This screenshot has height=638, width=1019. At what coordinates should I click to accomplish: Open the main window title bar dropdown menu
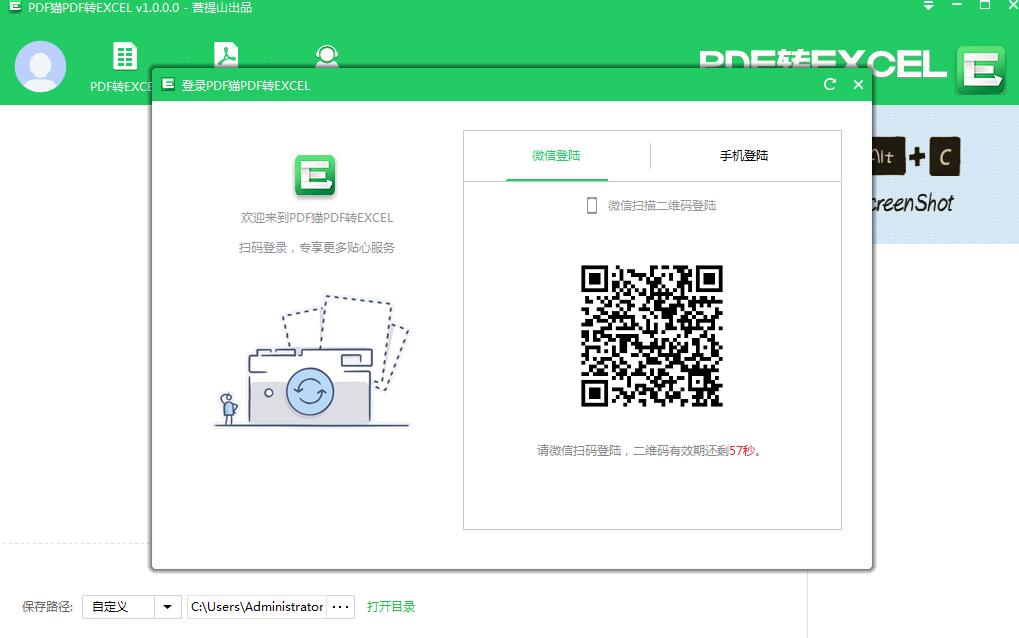tap(929, 6)
